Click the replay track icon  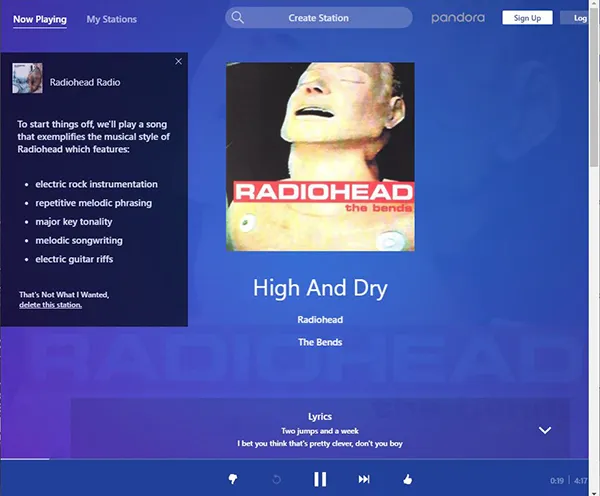pos(276,479)
